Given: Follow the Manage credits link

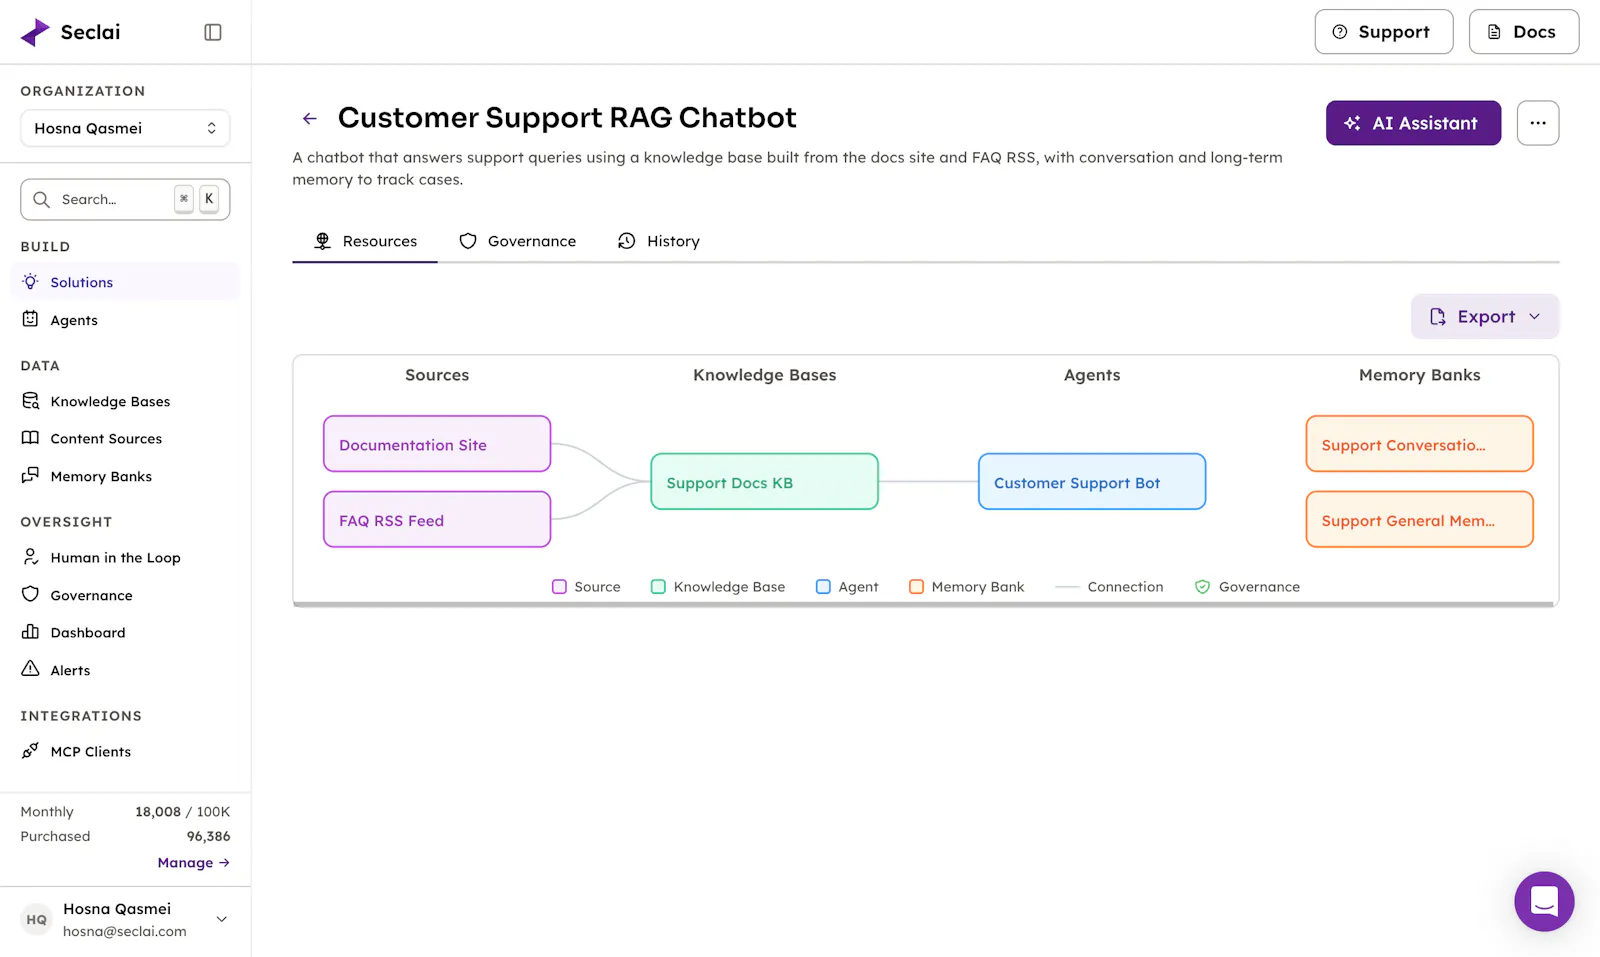Looking at the screenshot, I should pyautogui.click(x=193, y=863).
